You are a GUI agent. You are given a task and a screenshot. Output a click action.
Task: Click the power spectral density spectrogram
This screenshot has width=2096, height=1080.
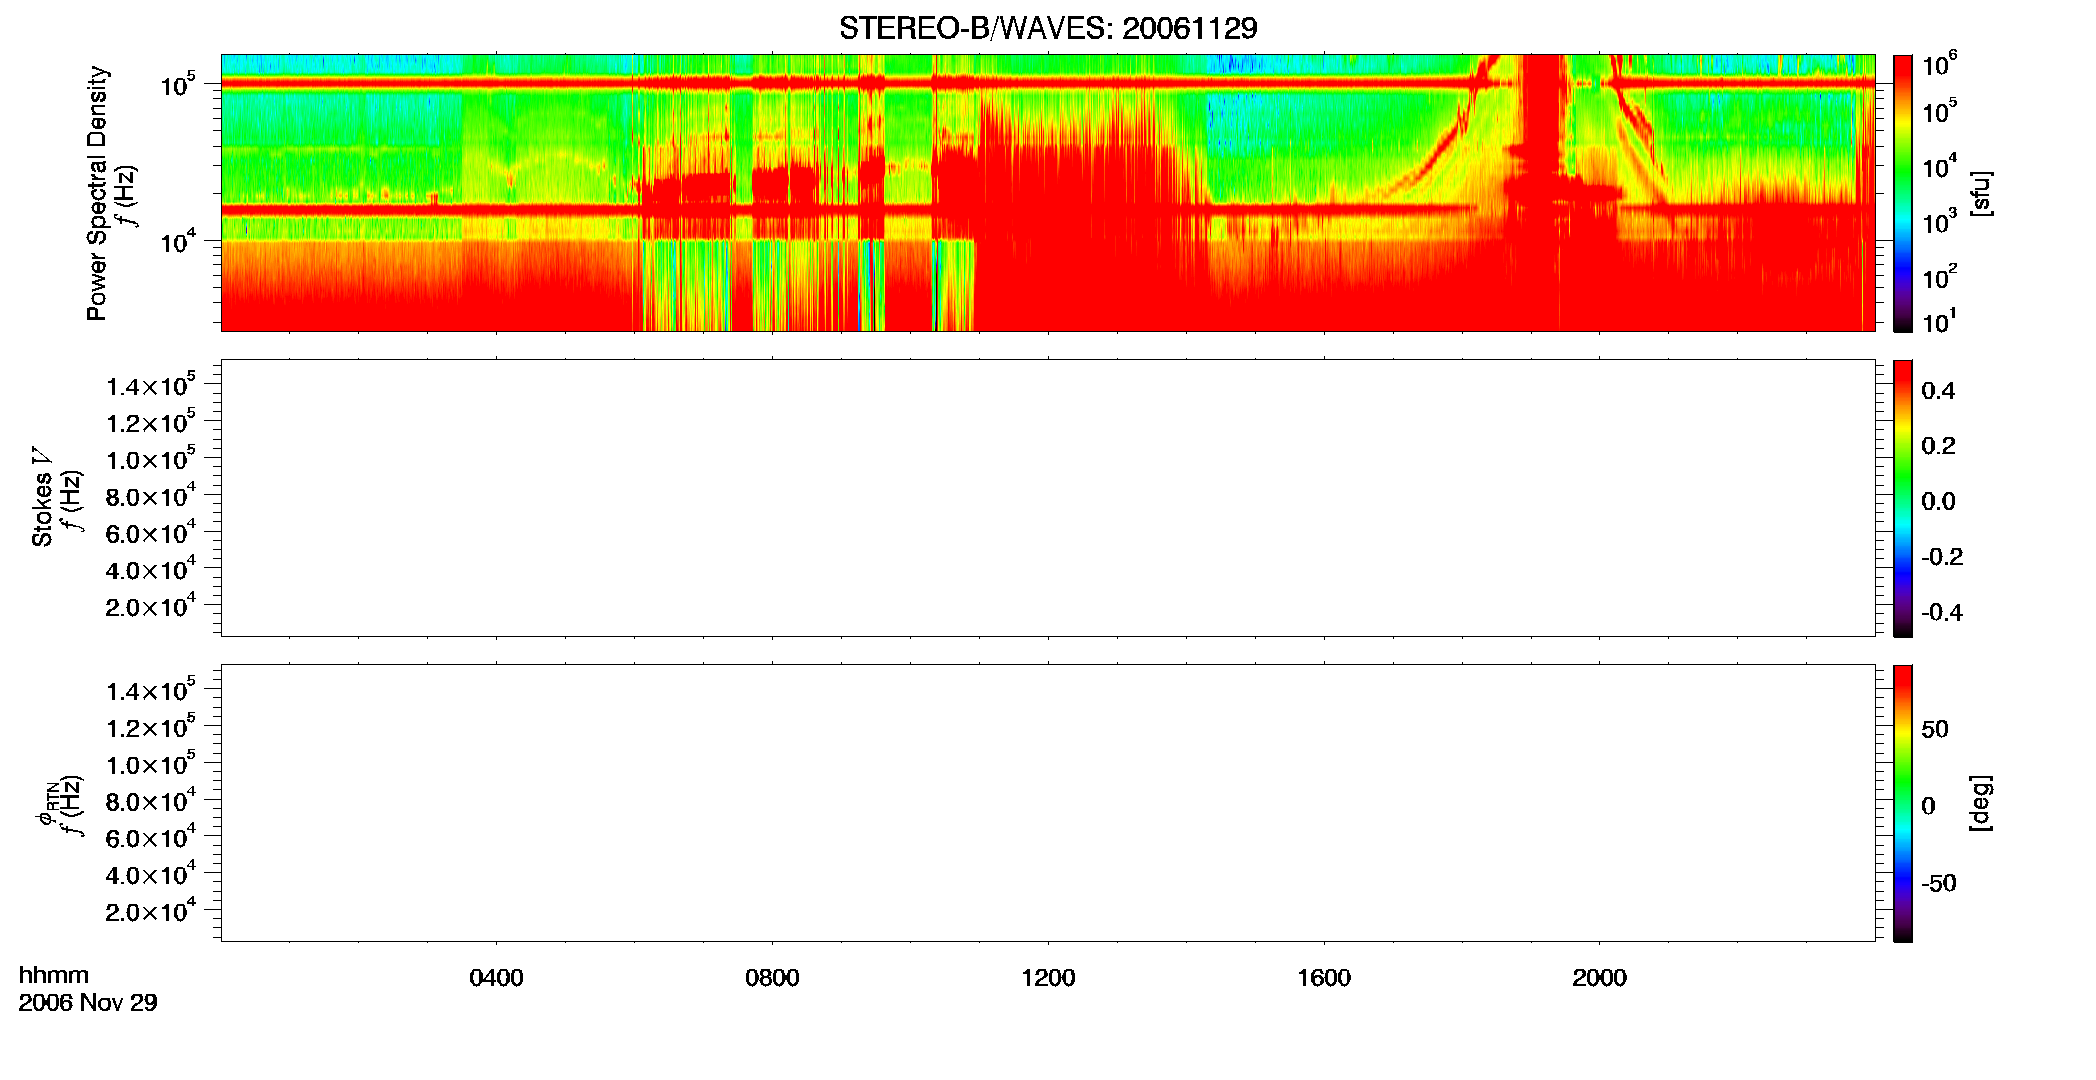click(1048, 193)
